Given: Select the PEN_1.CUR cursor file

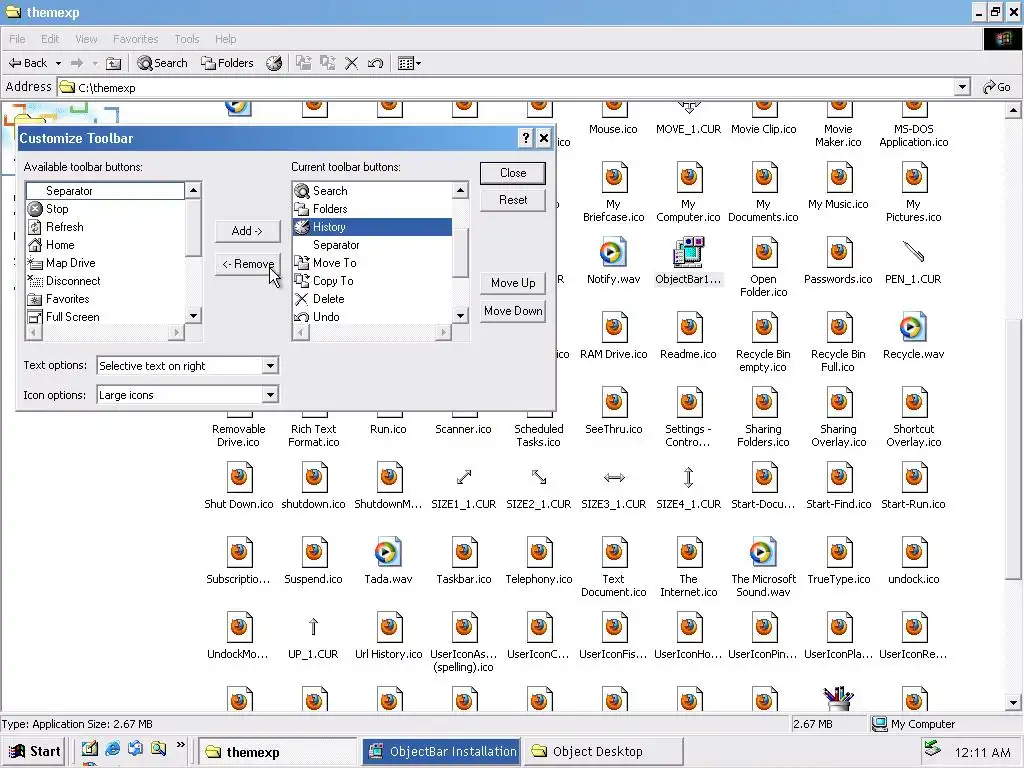Looking at the screenshot, I should click(x=913, y=261).
